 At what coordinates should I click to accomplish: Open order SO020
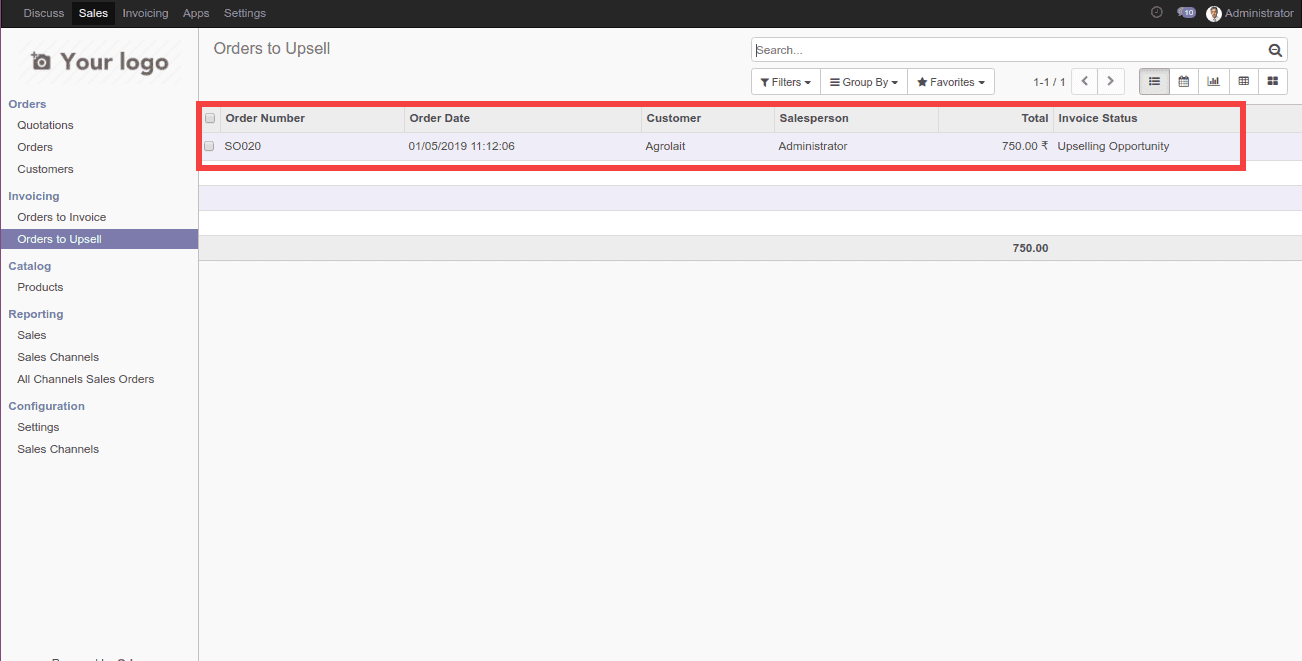243,146
